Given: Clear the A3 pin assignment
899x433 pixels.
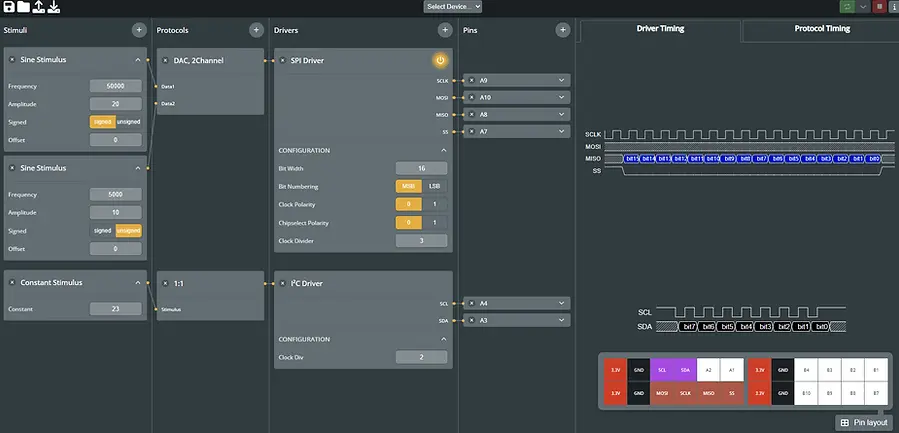Looking at the screenshot, I should click(472, 320).
